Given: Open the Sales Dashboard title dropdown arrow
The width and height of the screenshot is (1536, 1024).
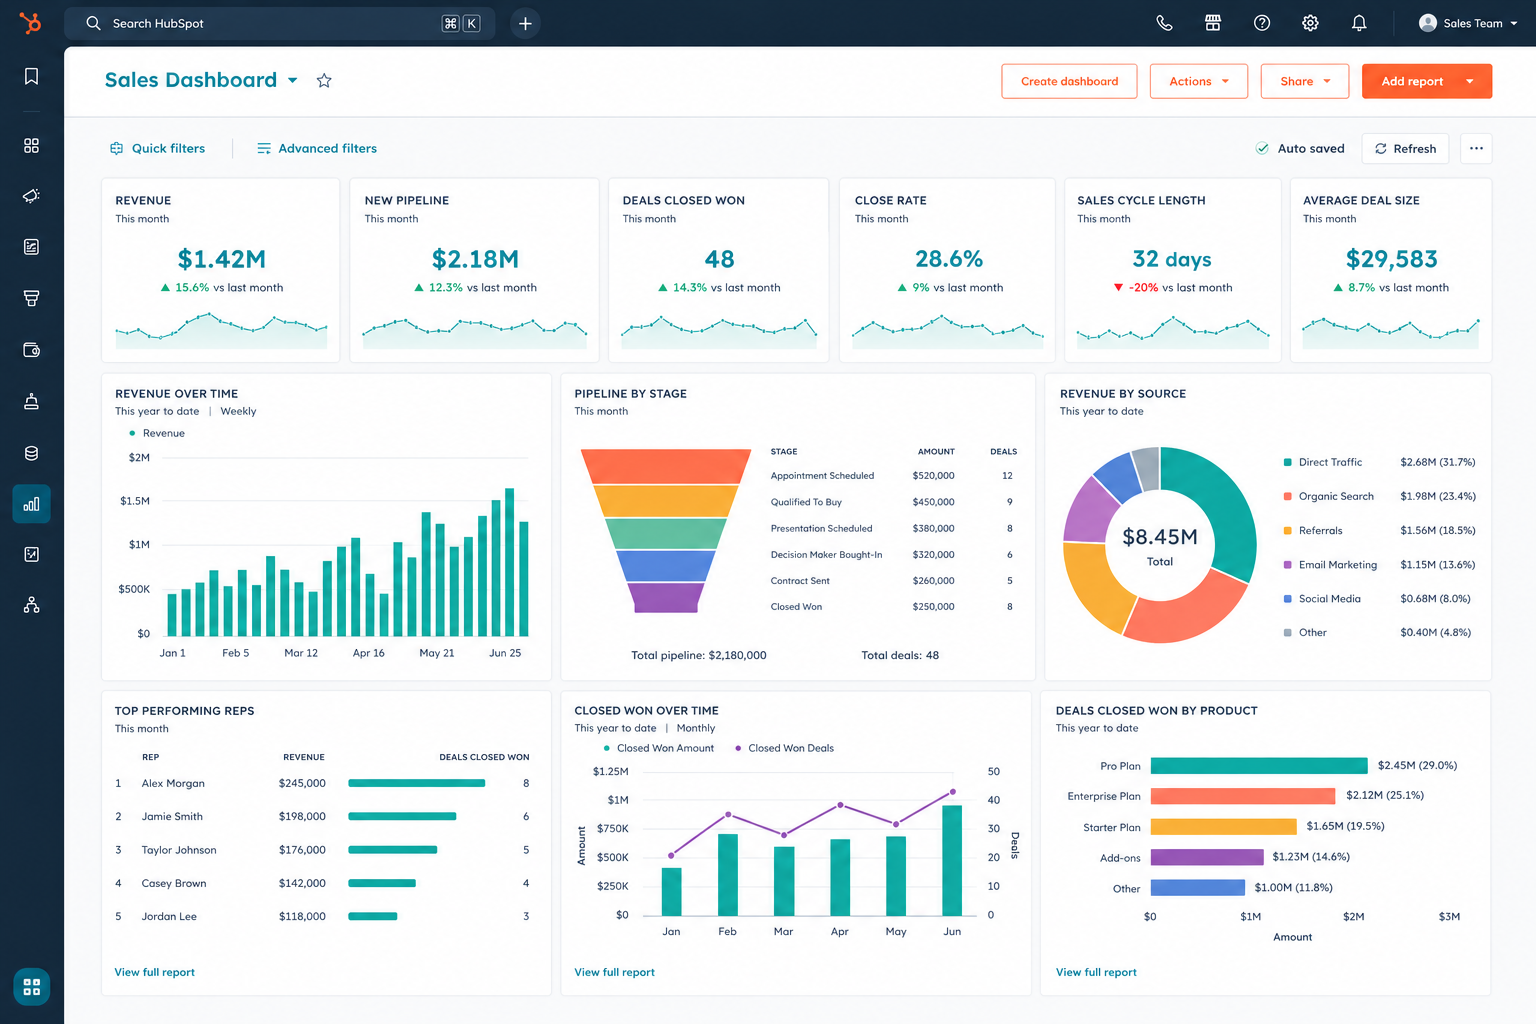Looking at the screenshot, I should [x=293, y=80].
